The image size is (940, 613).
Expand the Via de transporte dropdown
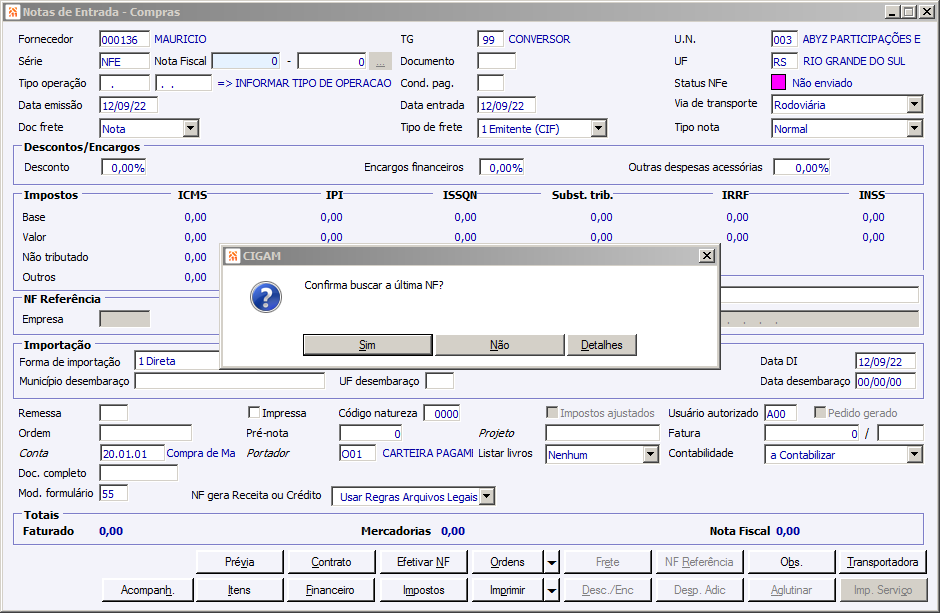click(x=914, y=105)
